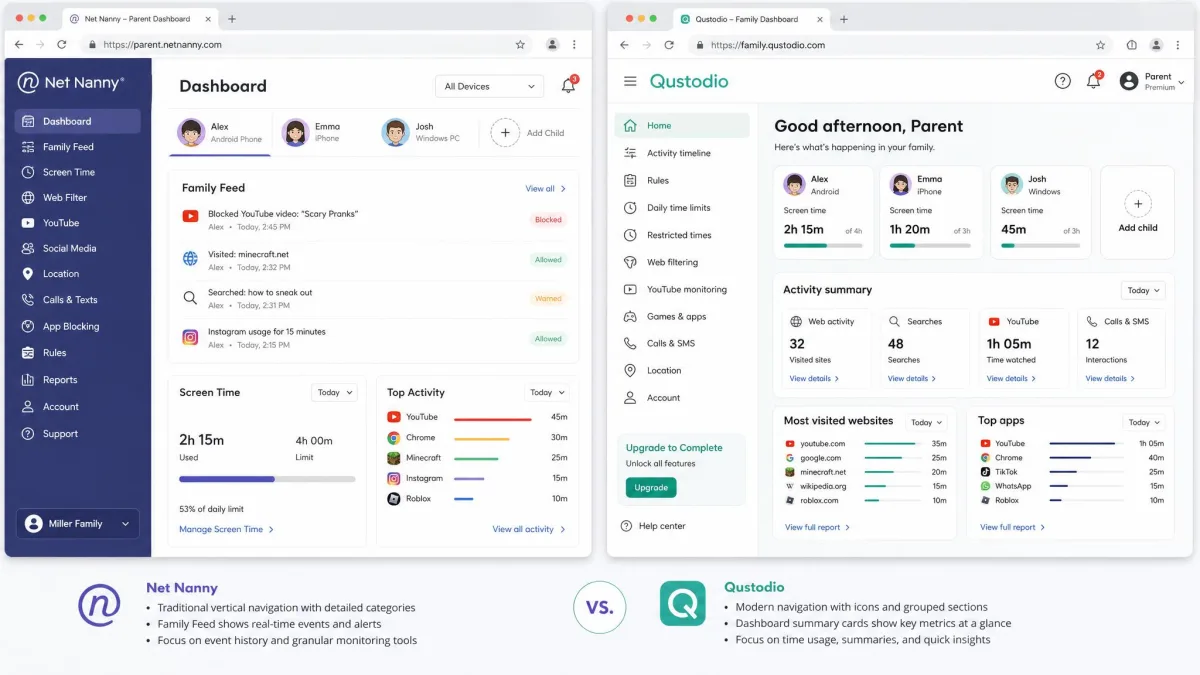Image resolution: width=1200 pixels, height=675 pixels.
Task: Bookmark the Net Nanny page with star
Action: click(520, 45)
